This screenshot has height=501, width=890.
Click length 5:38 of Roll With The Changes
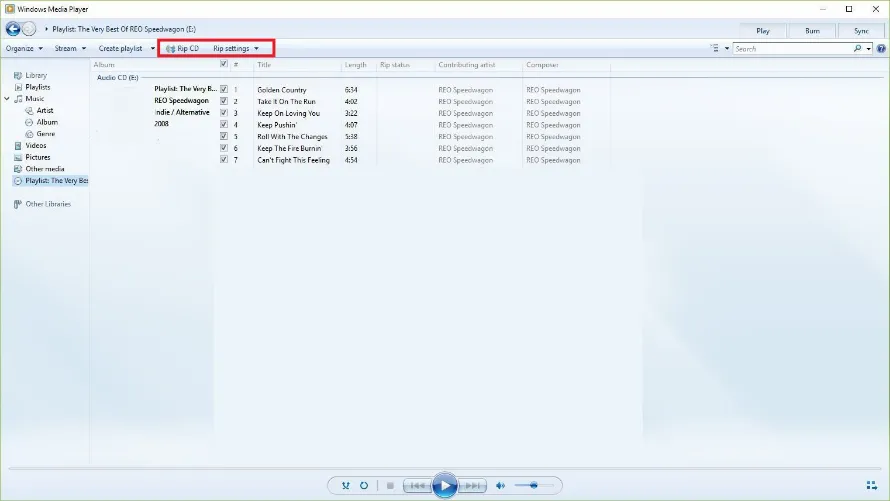click(x=351, y=137)
